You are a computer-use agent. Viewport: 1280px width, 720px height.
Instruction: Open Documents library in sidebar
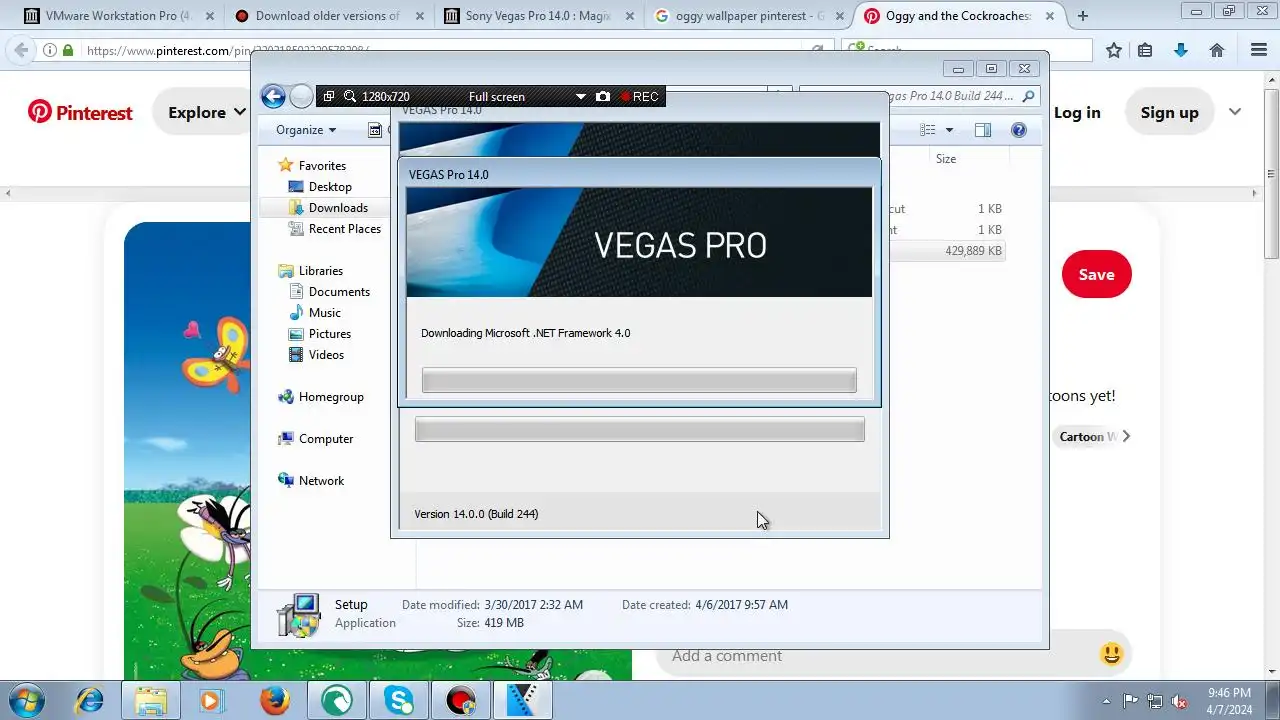(x=339, y=292)
